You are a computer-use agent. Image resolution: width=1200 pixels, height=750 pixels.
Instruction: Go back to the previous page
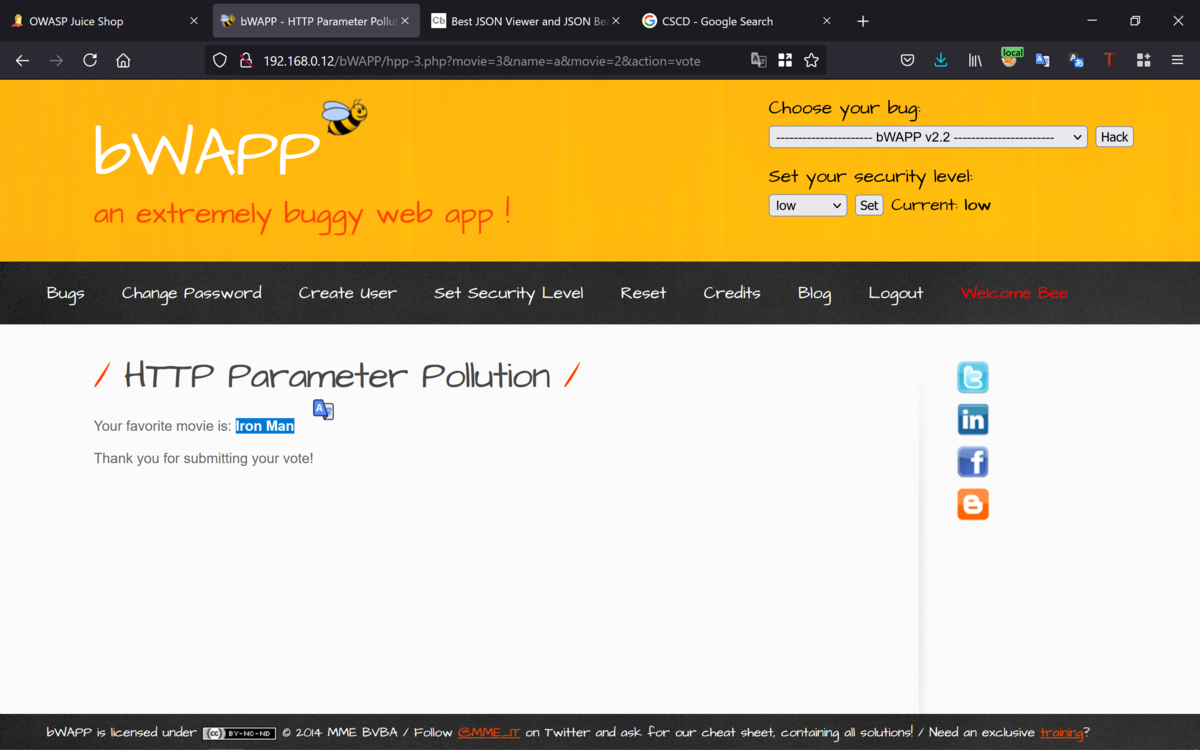click(x=22, y=60)
